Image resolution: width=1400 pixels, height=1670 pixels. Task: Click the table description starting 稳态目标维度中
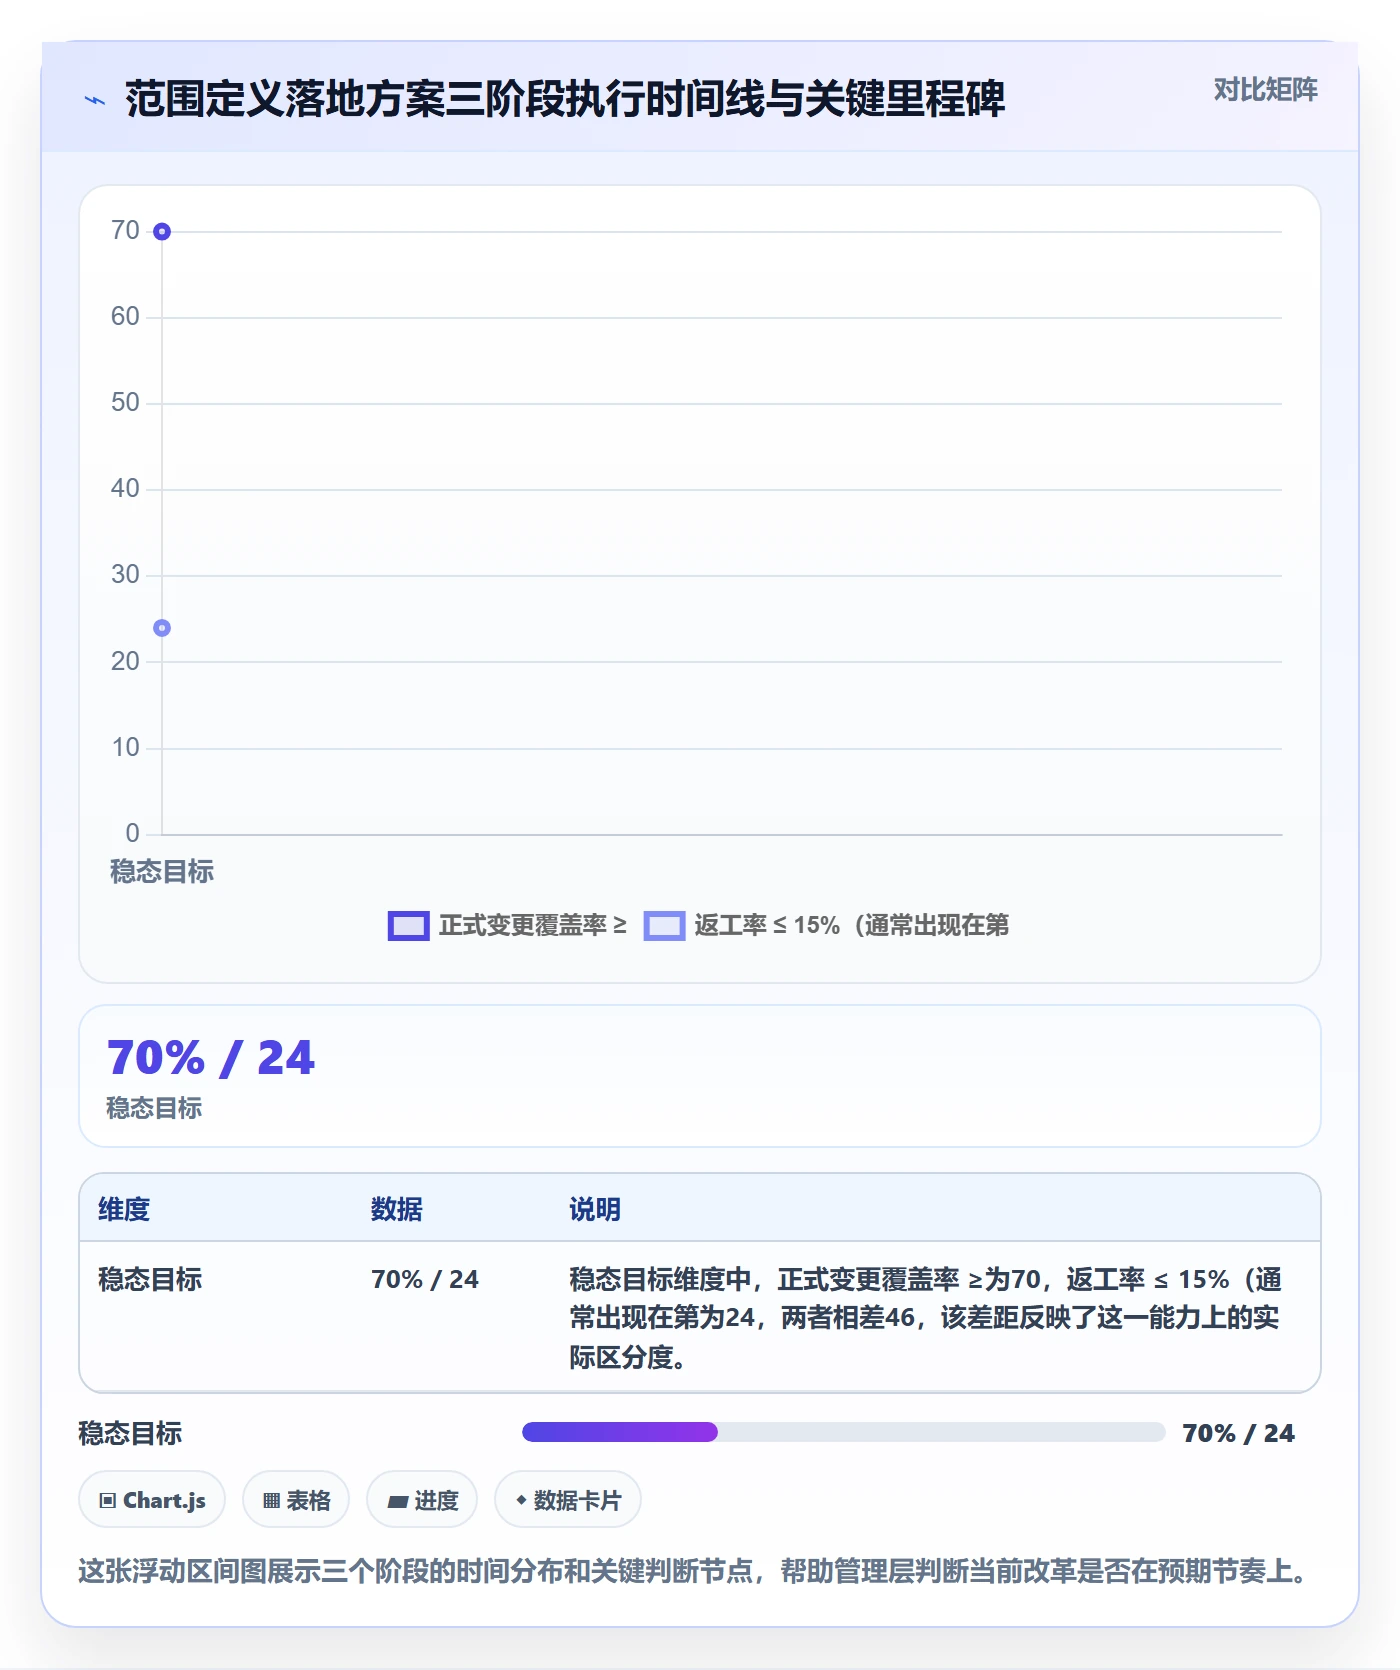point(925,1318)
